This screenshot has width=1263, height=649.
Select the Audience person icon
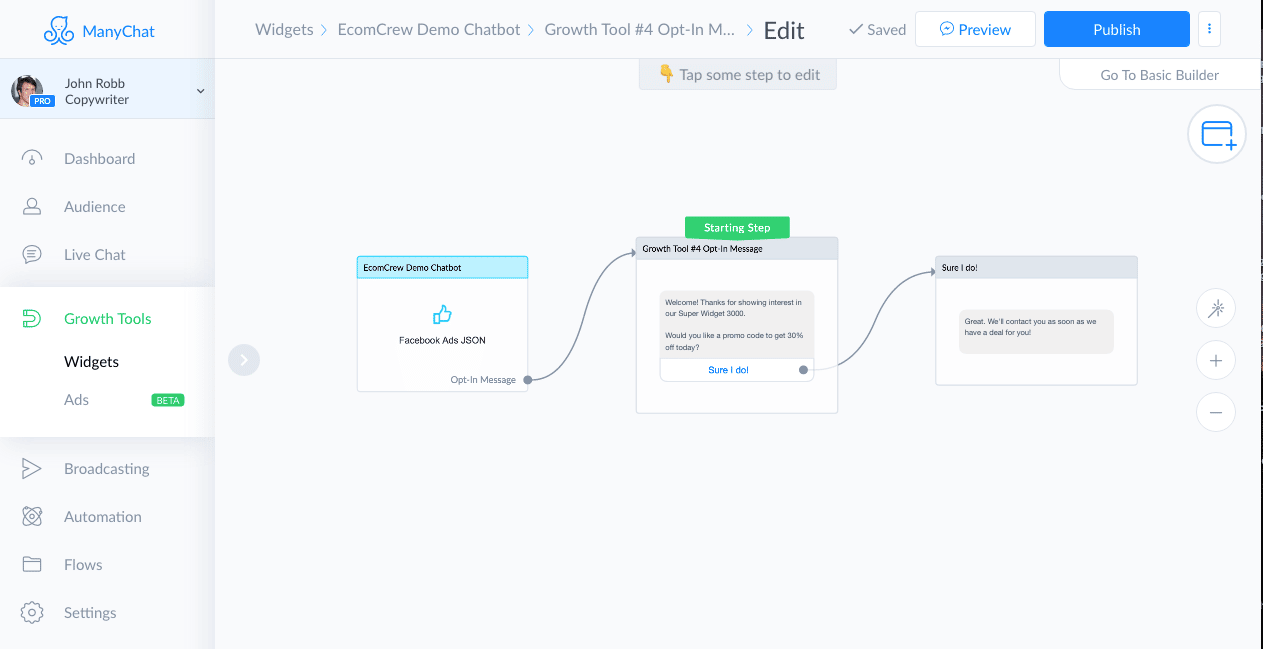pos(32,207)
